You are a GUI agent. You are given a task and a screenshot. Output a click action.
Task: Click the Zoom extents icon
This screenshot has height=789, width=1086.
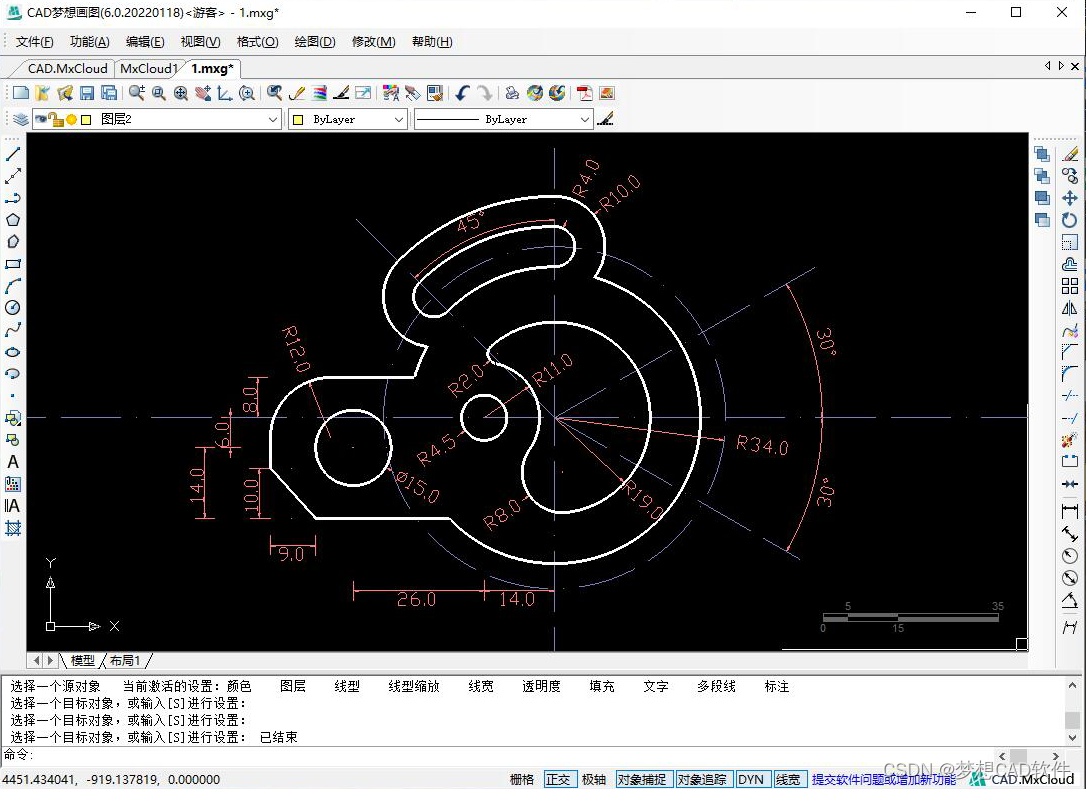pos(181,93)
